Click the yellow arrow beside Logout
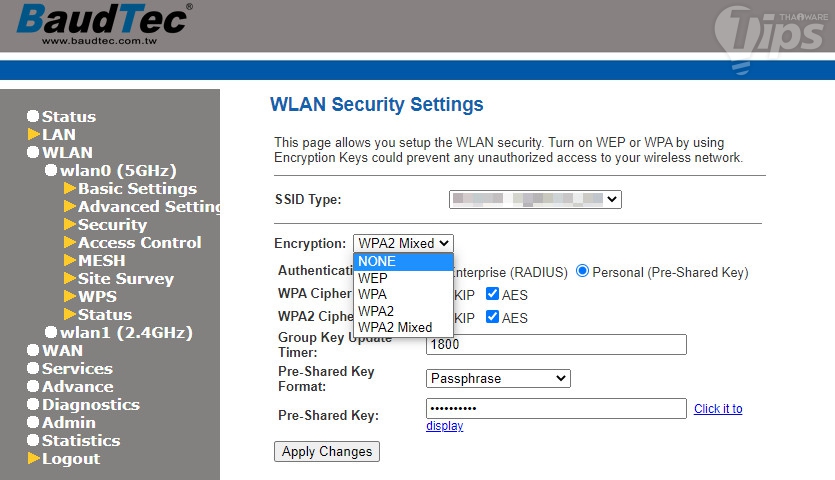The image size is (835, 480). (34, 458)
